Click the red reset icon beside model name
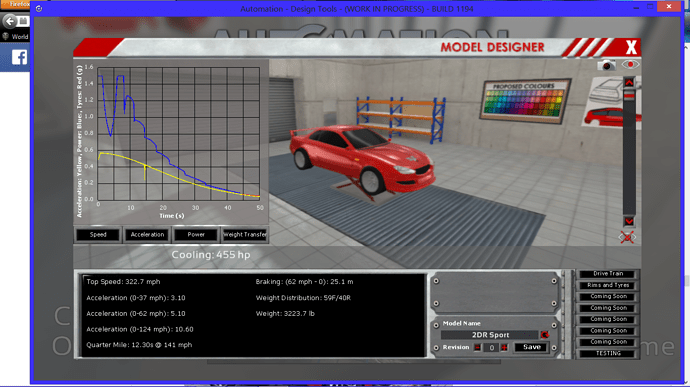This screenshot has width=690, height=387. [x=545, y=335]
